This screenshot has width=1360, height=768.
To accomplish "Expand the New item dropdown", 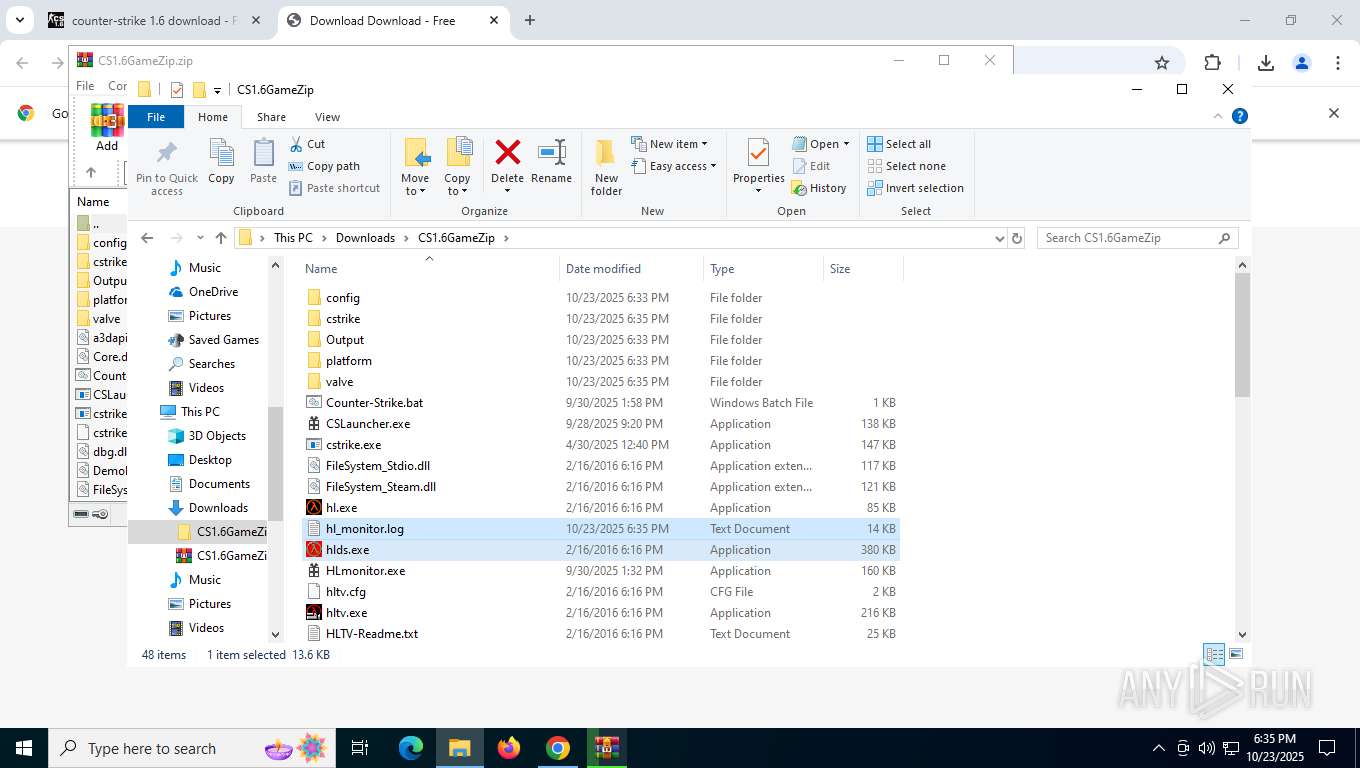I will pos(669,144).
